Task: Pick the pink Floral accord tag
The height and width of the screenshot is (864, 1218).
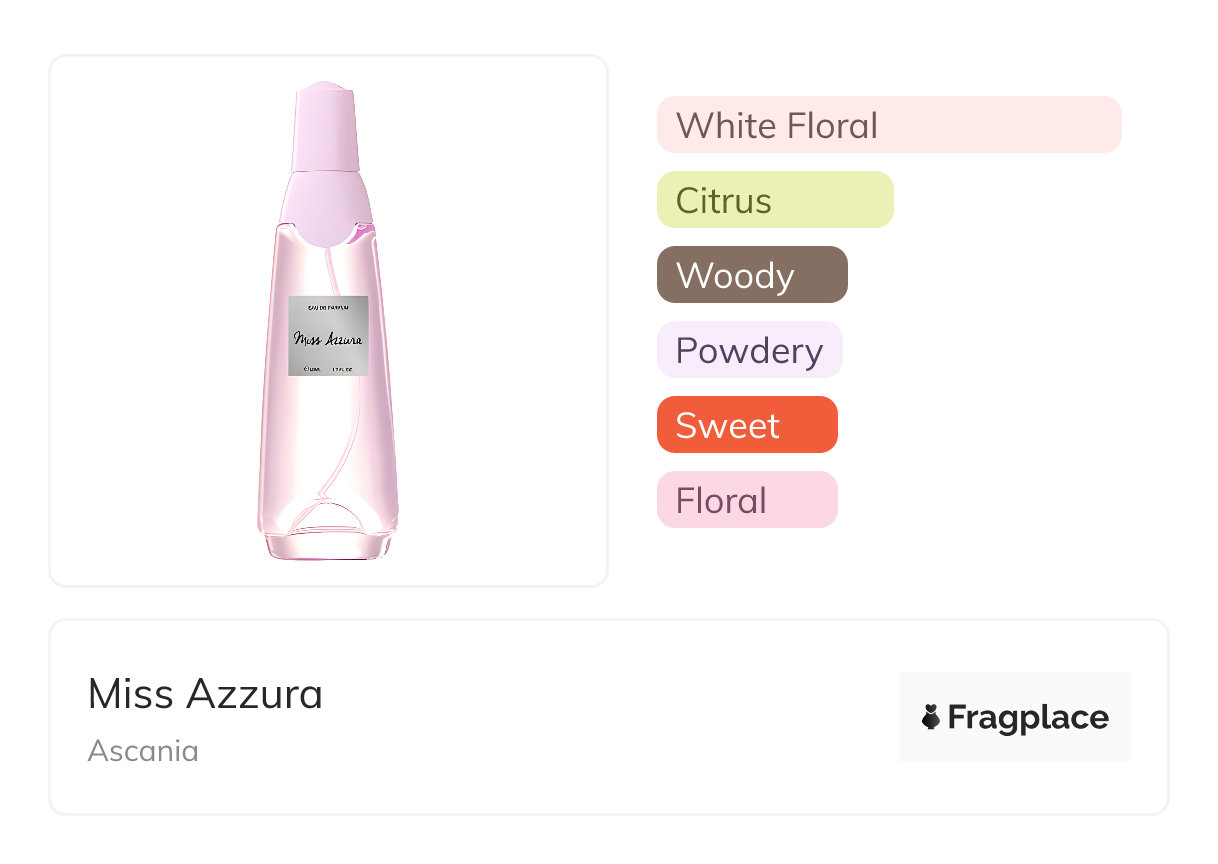Action: (x=746, y=500)
